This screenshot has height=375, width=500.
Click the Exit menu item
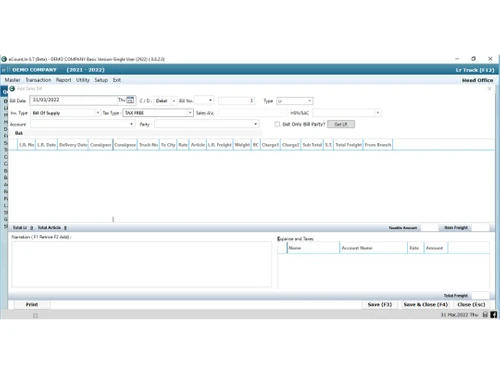(x=117, y=80)
